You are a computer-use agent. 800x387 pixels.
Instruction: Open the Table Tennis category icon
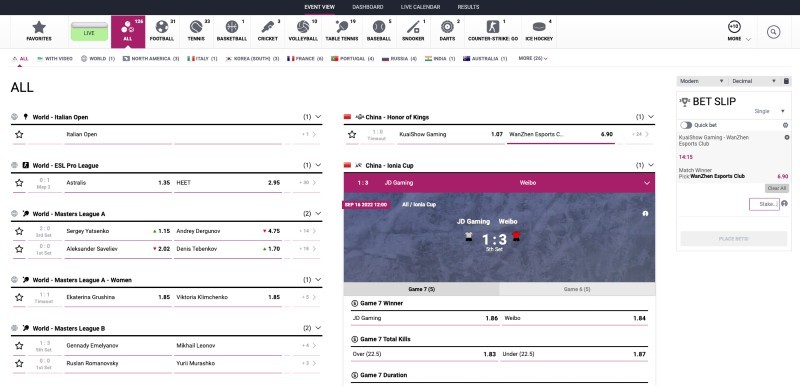point(341,27)
